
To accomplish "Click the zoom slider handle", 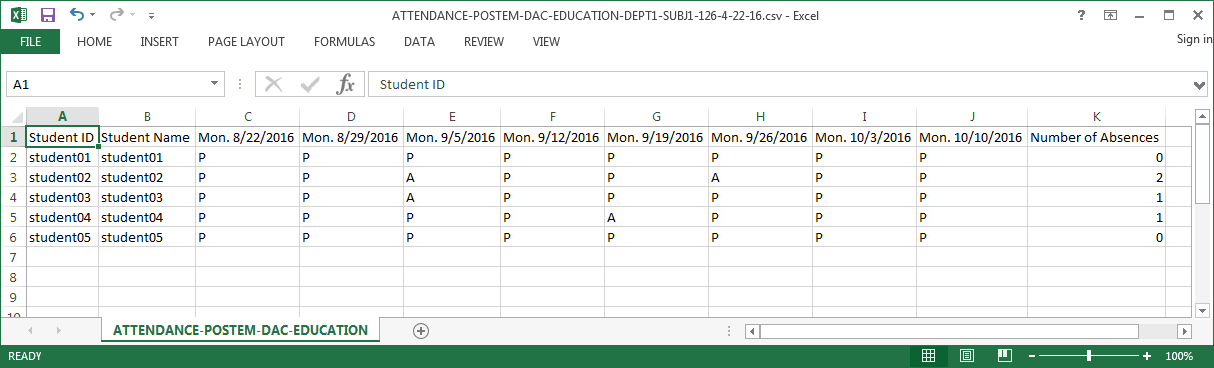I will click(1089, 356).
